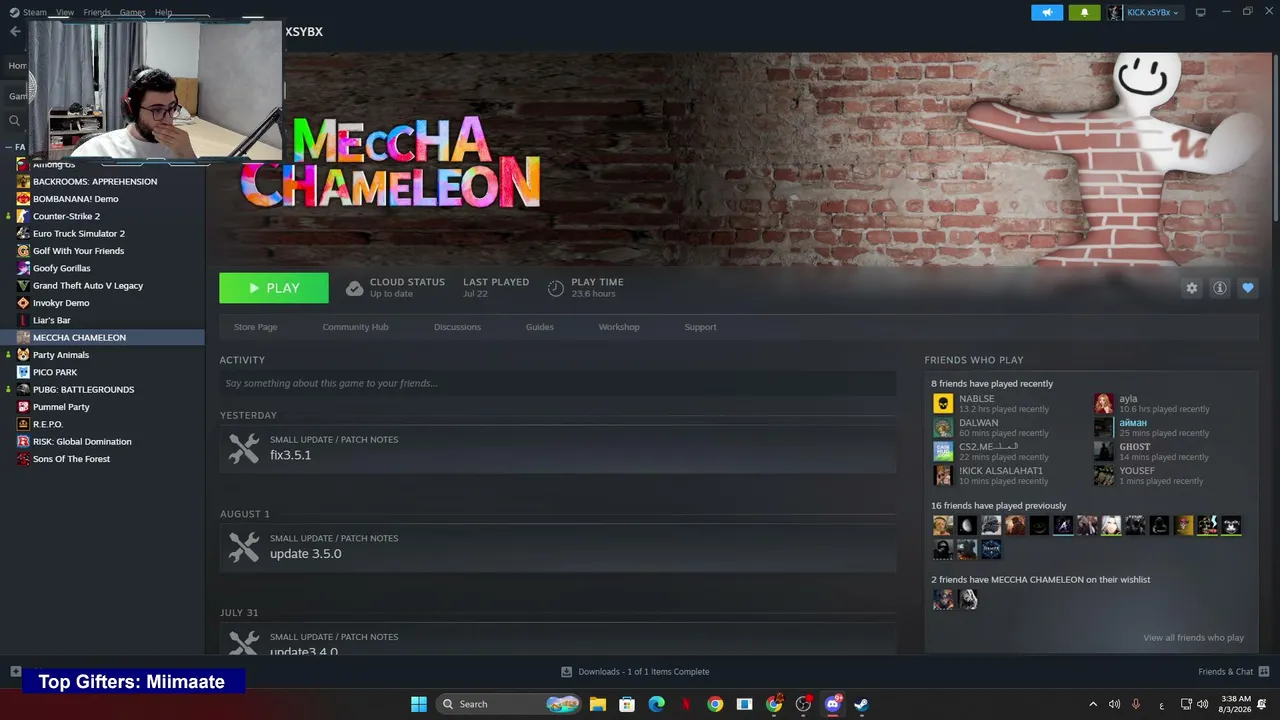This screenshot has width=1280, height=720.
Task: Toggle the favorite heart icon
Action: click(1248, 288)
